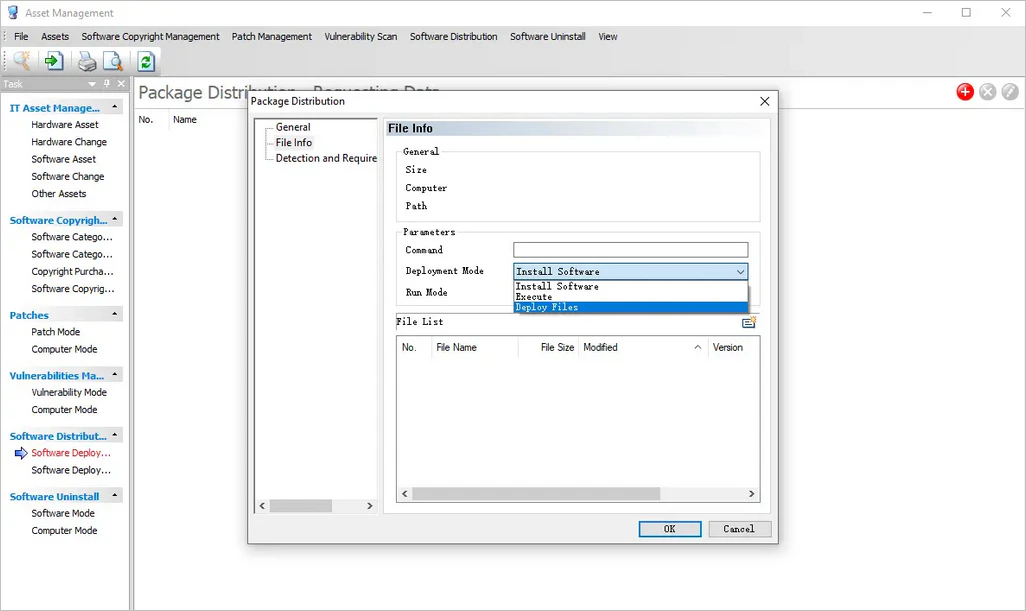1026x611 pixels.
Task: Sort file list by Modified column
Action: pyautogui.click(x=643, y=347)
